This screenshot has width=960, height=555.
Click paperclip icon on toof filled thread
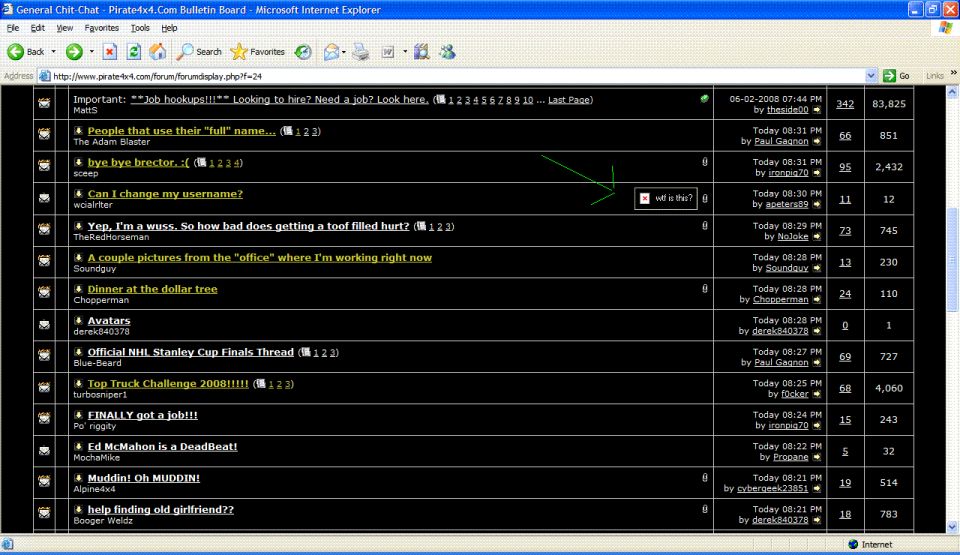[705, 225]
